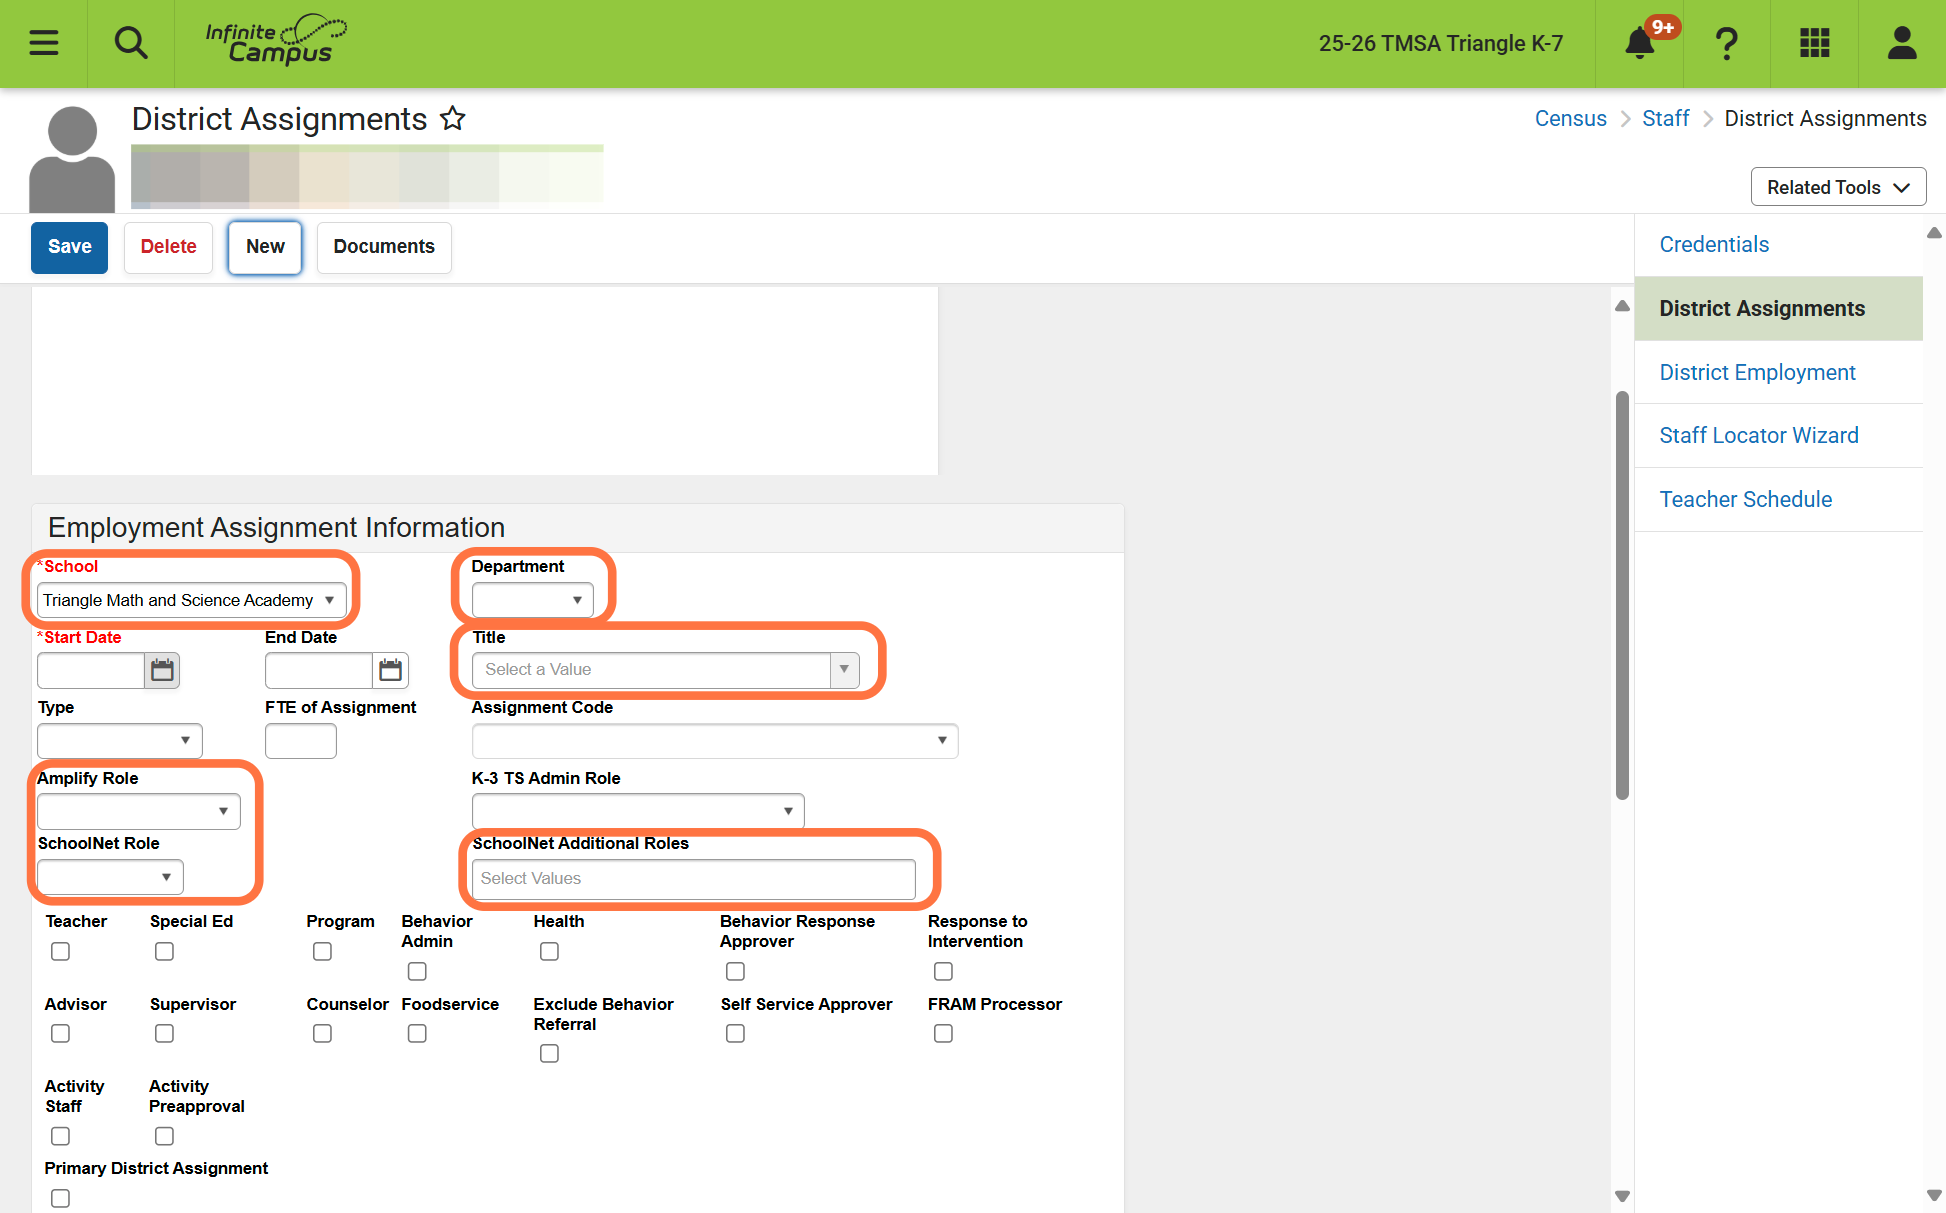Tick the Counselor checkbox

(x=322, y=1033)
